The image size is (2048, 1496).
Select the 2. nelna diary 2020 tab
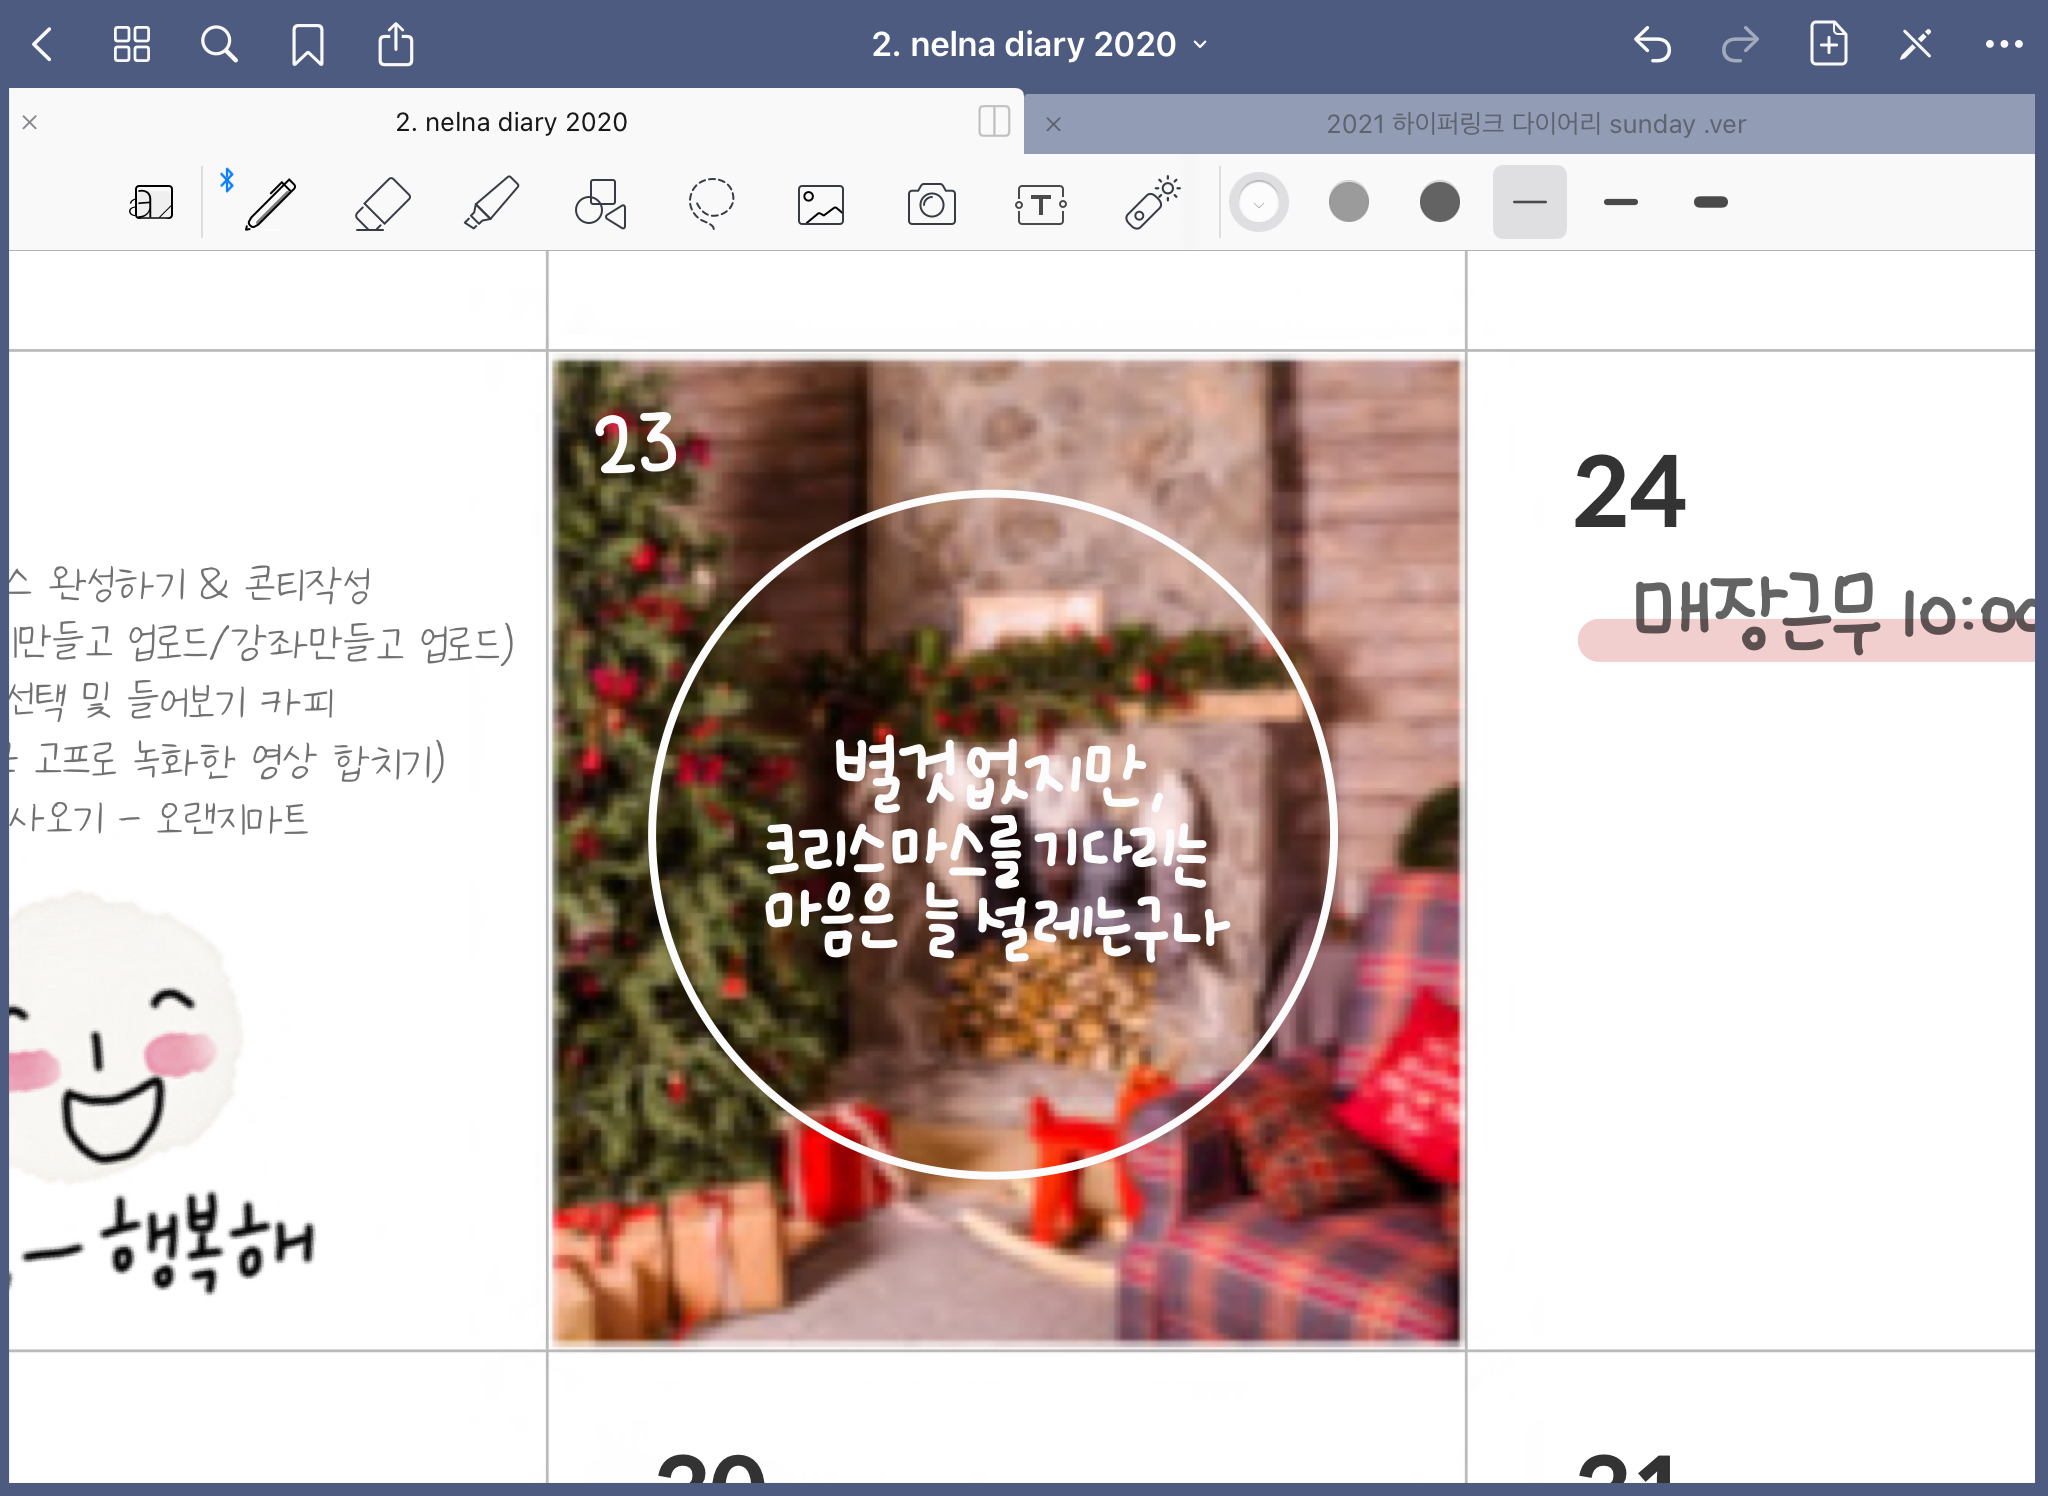pos(511,122)
